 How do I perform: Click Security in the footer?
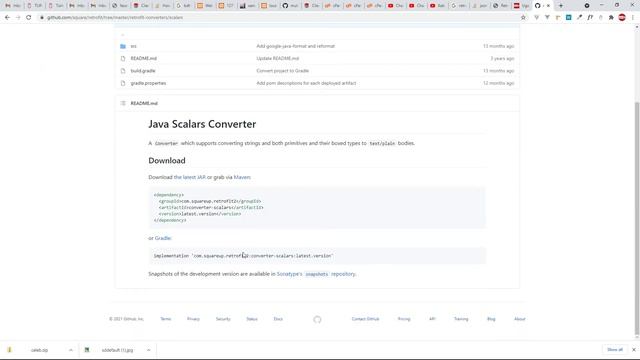coord(223,319)
